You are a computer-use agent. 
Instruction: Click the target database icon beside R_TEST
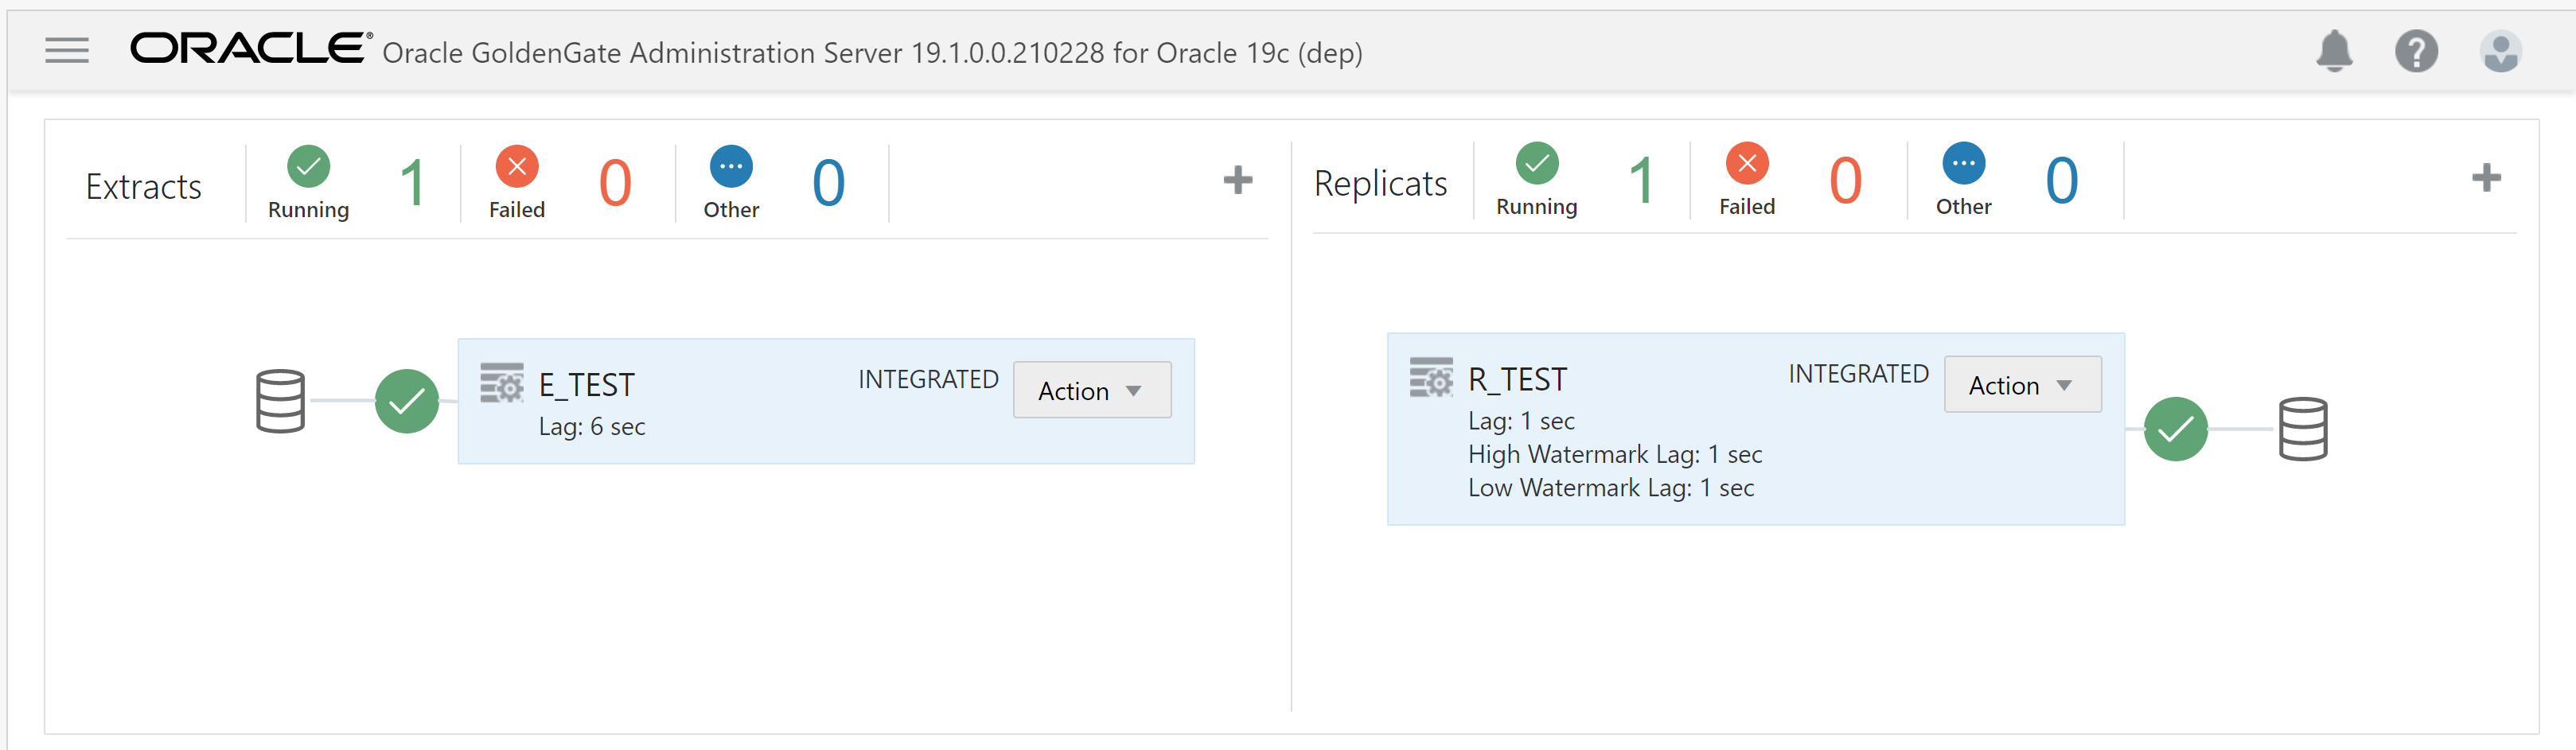(x=2303, y=429)
